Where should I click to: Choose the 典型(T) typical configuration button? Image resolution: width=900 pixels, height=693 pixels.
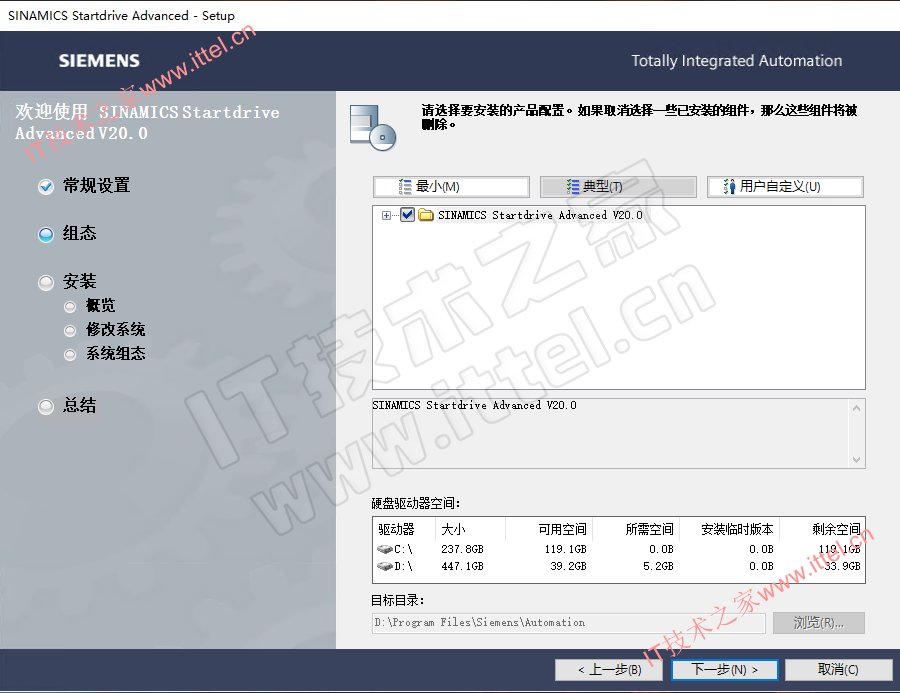(618, 187)
